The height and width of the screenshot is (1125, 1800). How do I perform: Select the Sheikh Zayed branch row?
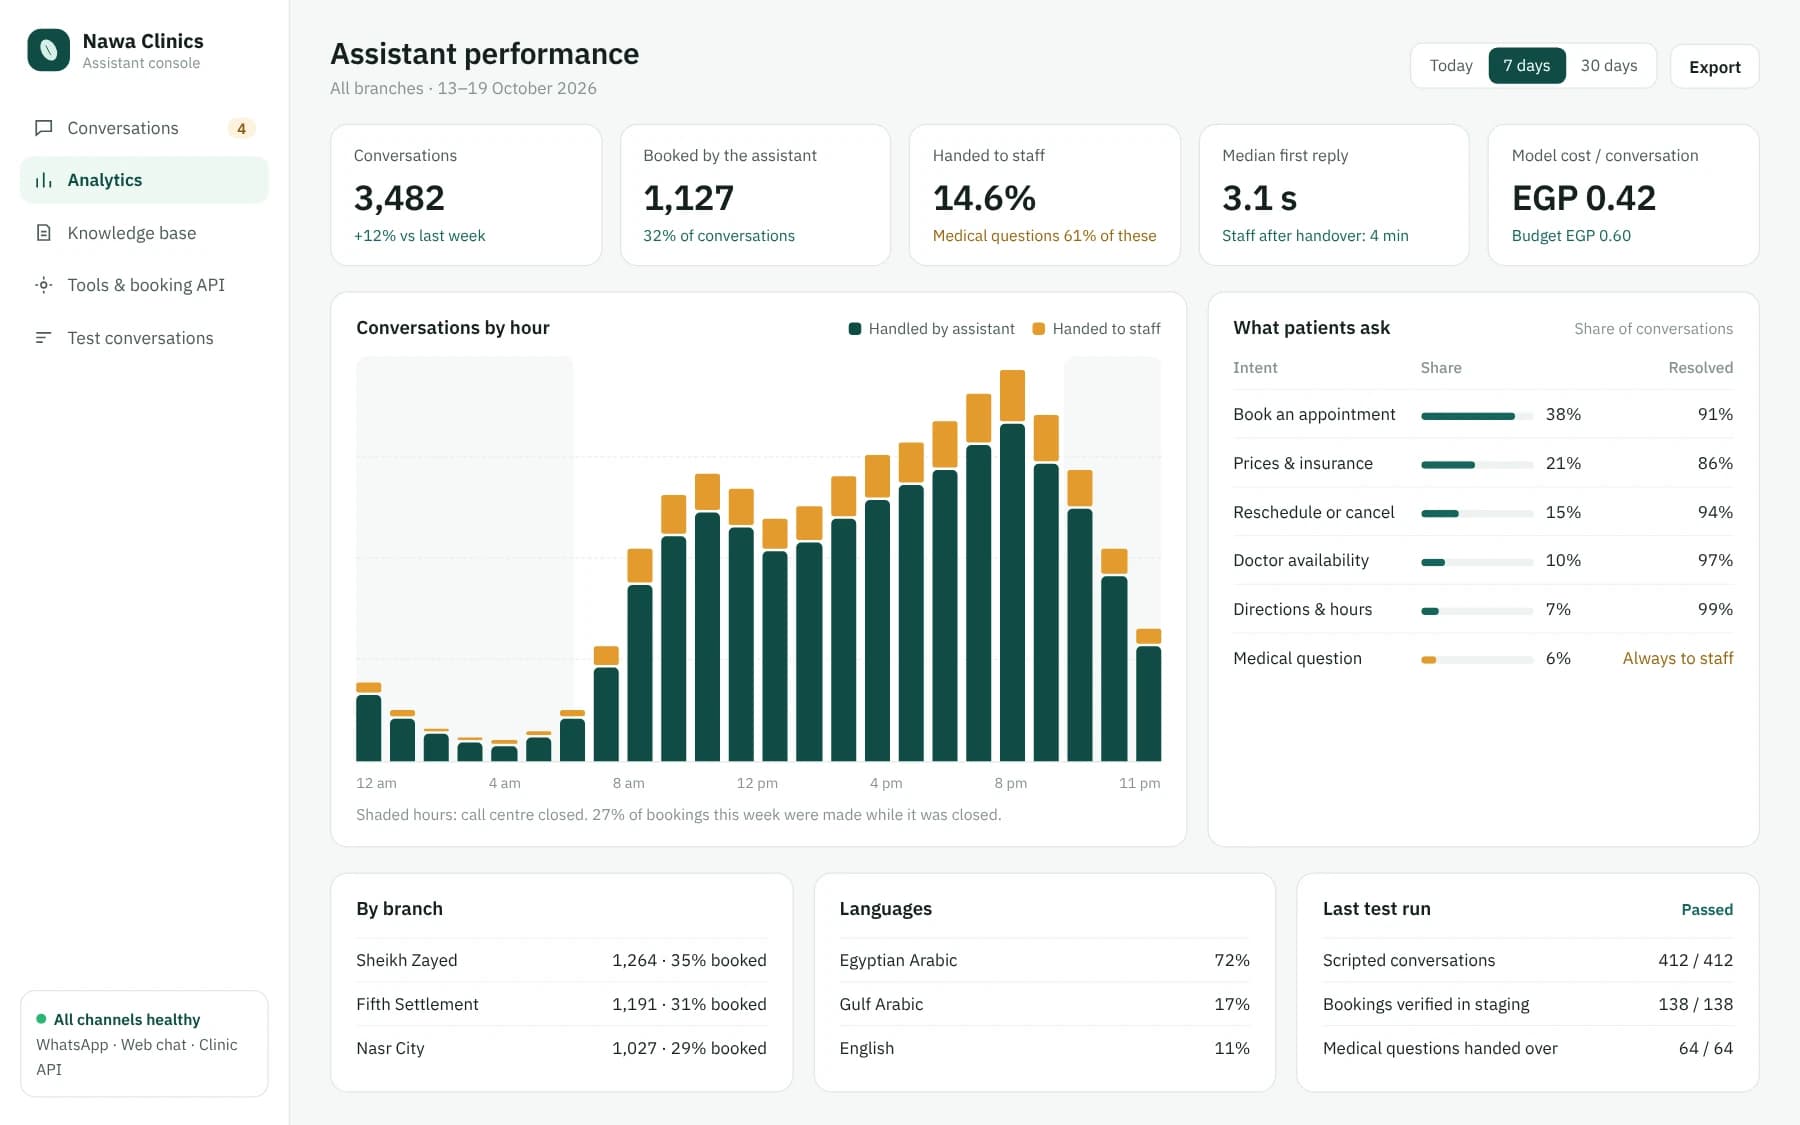561,960
